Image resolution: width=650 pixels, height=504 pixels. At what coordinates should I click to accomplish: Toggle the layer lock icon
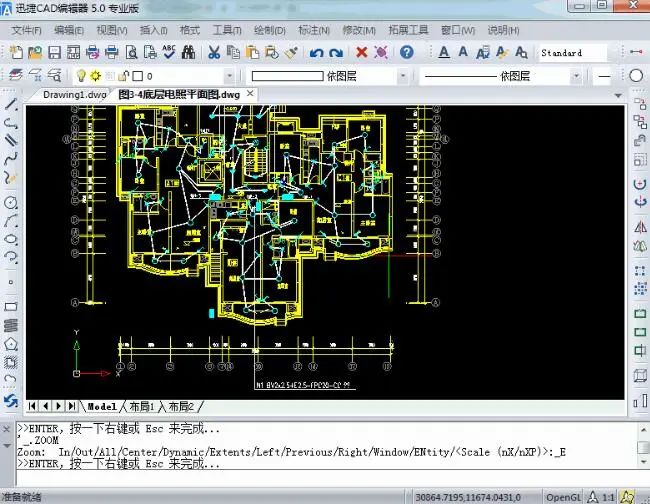(124, 76)
